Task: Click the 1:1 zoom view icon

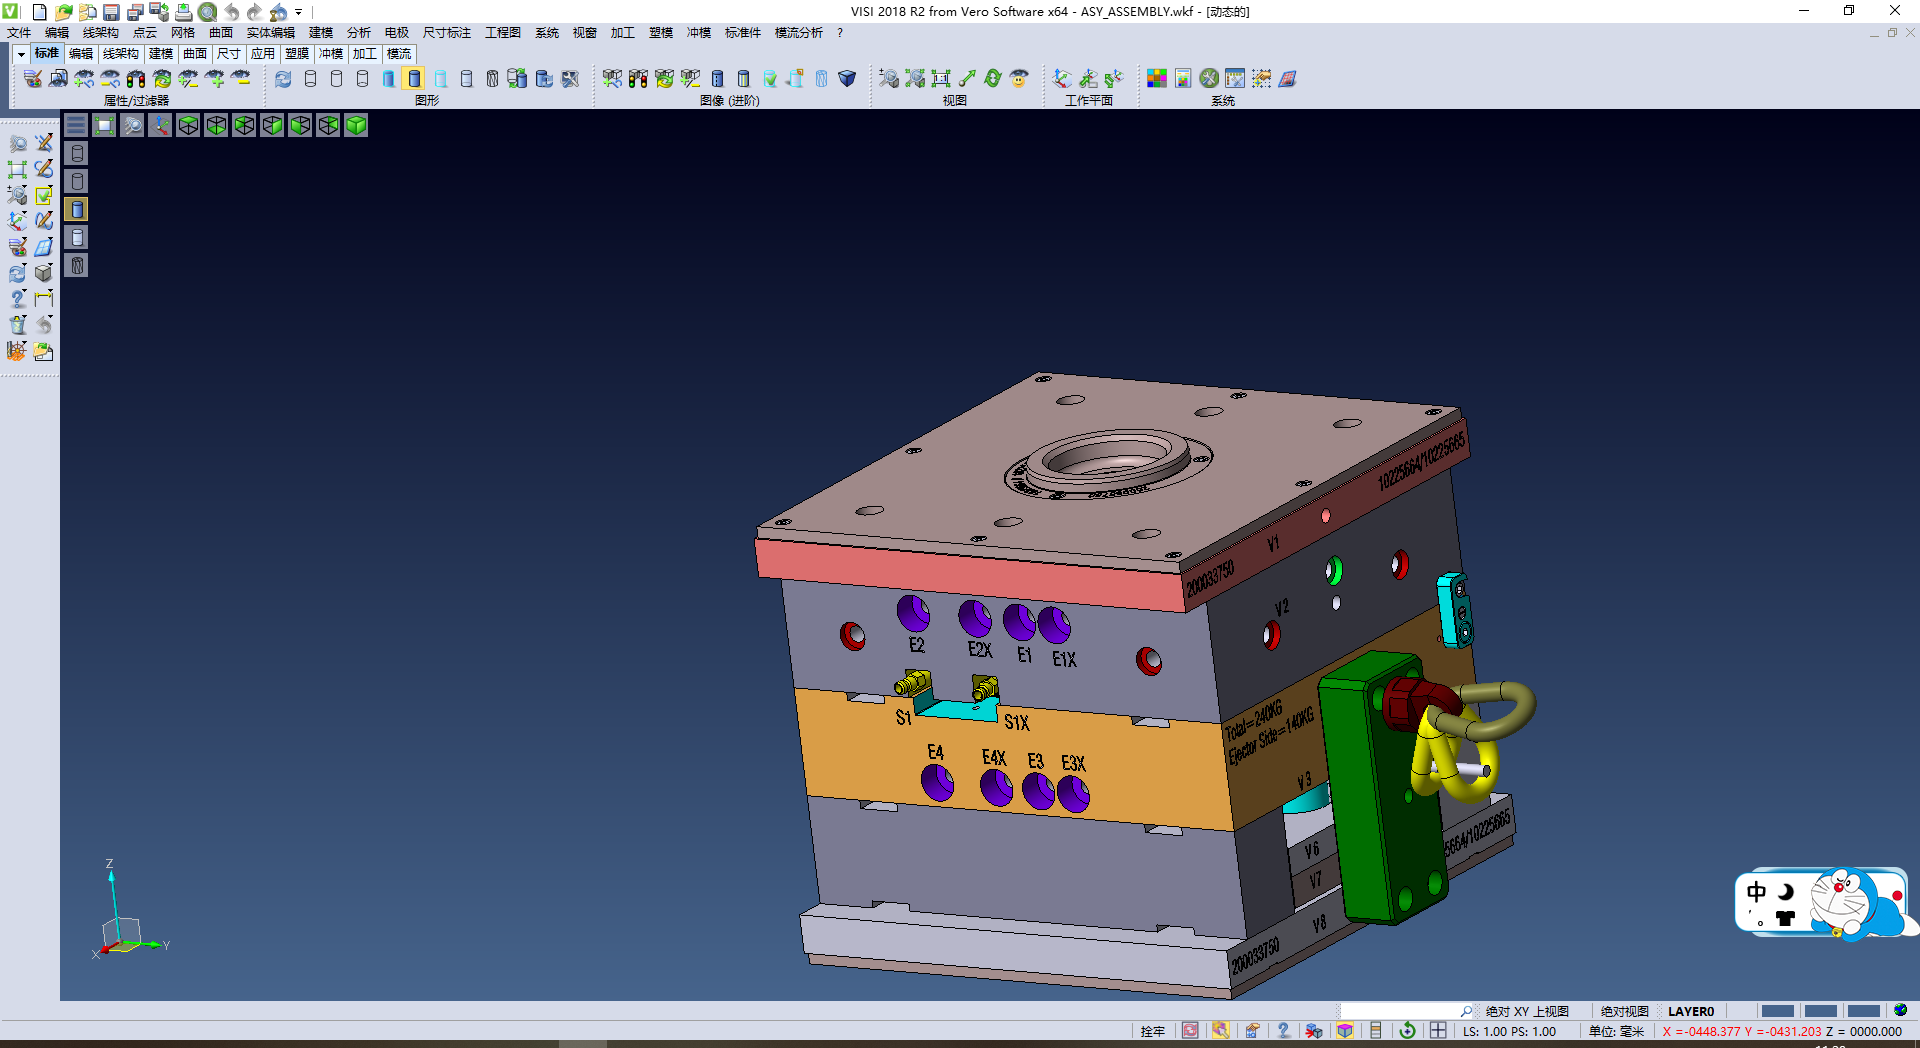Action: tap(941, 79)
